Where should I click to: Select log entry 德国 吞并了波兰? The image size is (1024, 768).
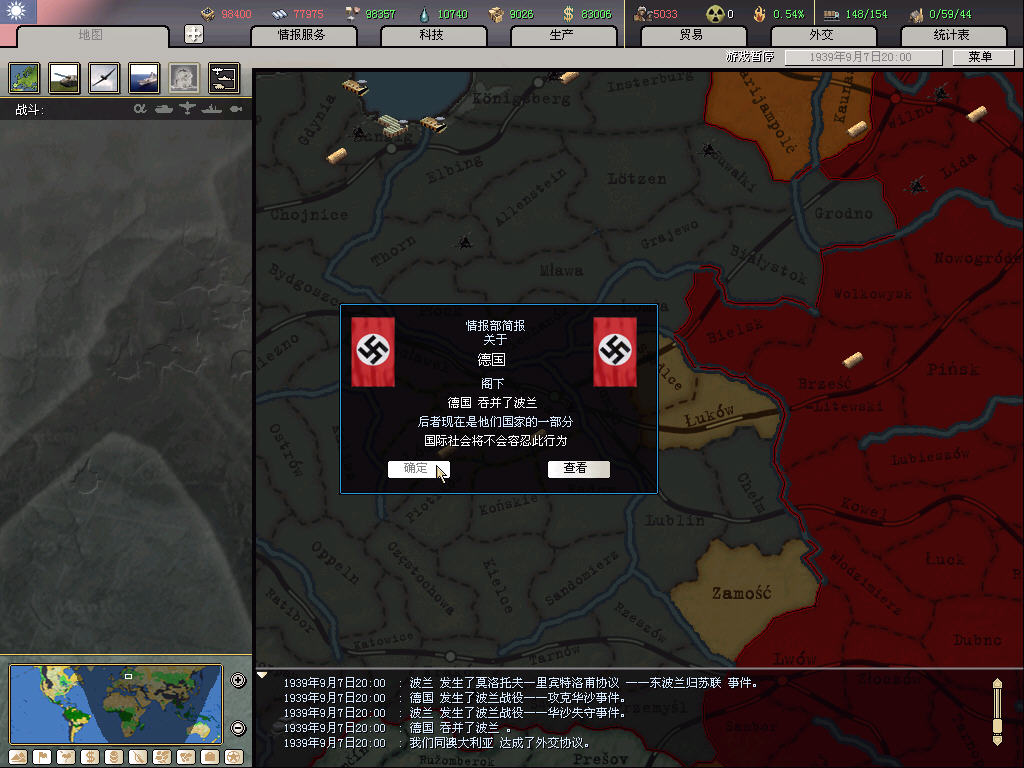(x=397, y=728)
